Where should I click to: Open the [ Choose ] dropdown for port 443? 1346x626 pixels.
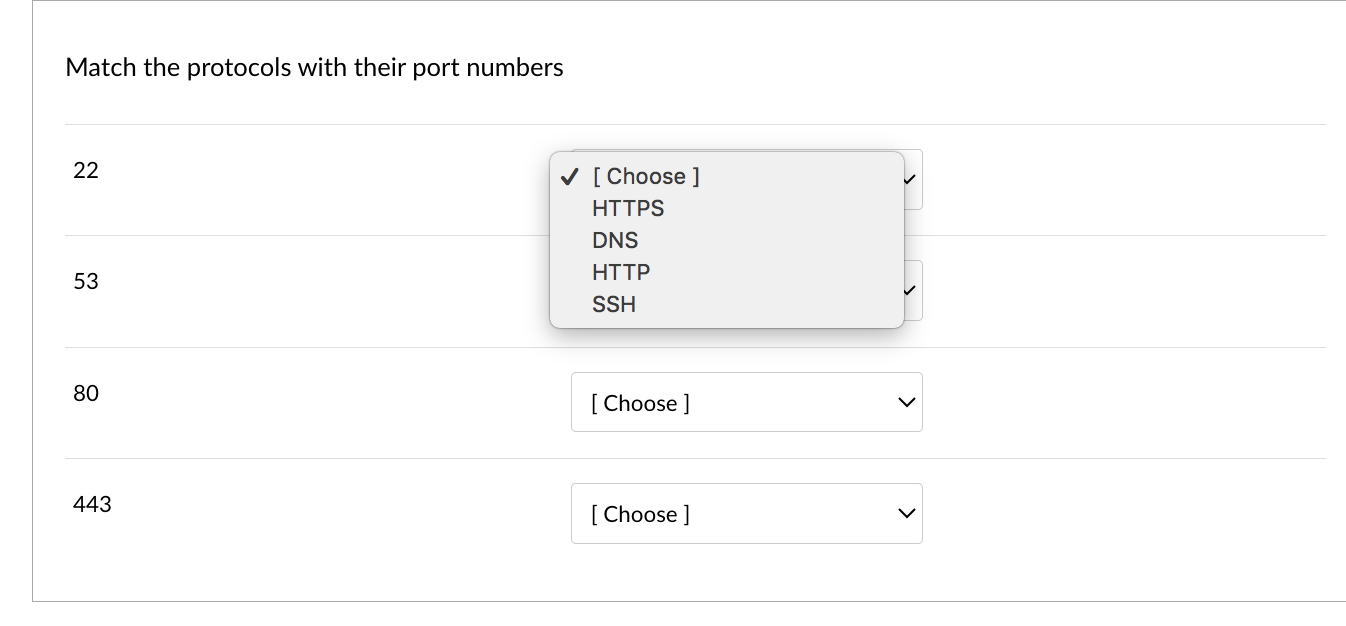coord(747,513)
